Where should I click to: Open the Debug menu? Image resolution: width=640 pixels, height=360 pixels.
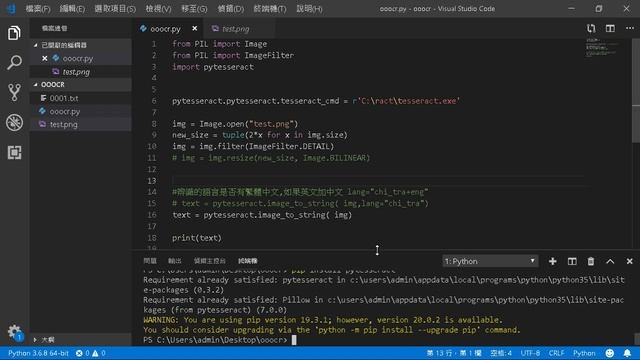[x=230, y=9]
